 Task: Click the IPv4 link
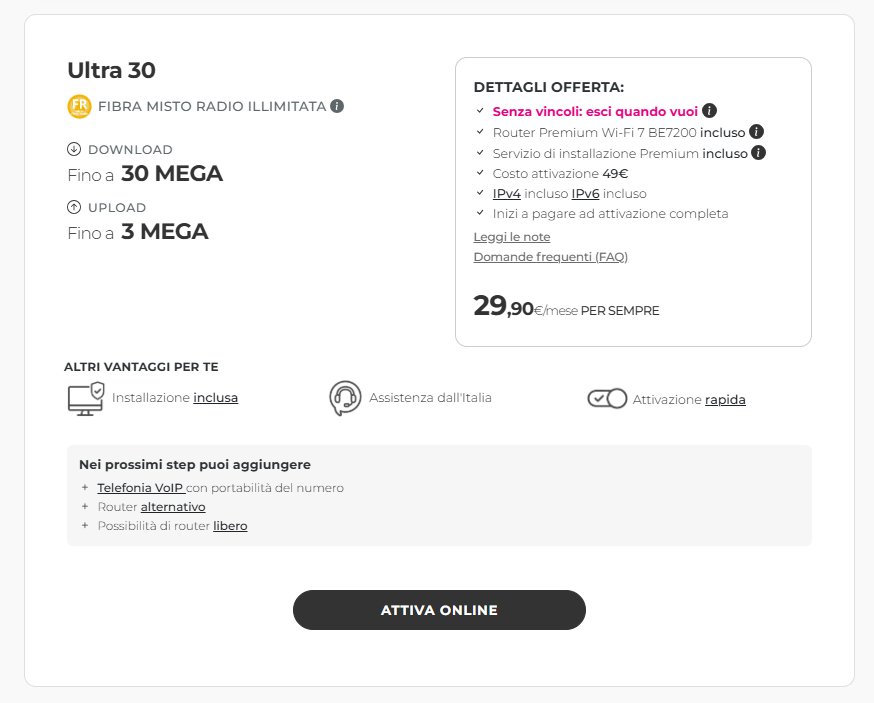click(507, 193)
